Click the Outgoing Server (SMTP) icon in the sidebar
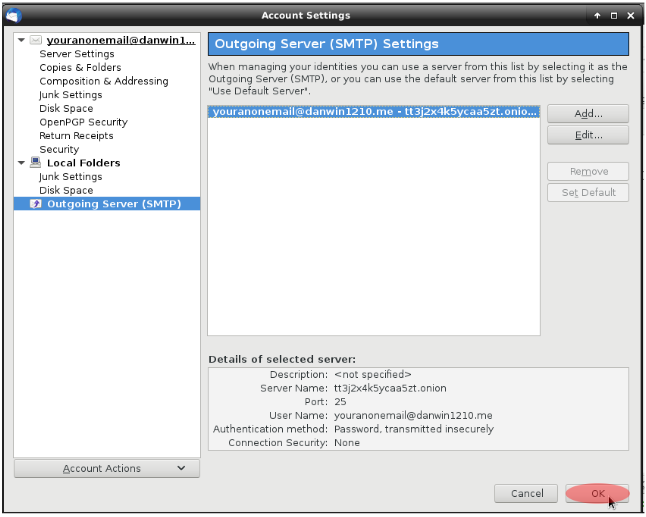Screen dimensions: 646x517 pos(35,204)
